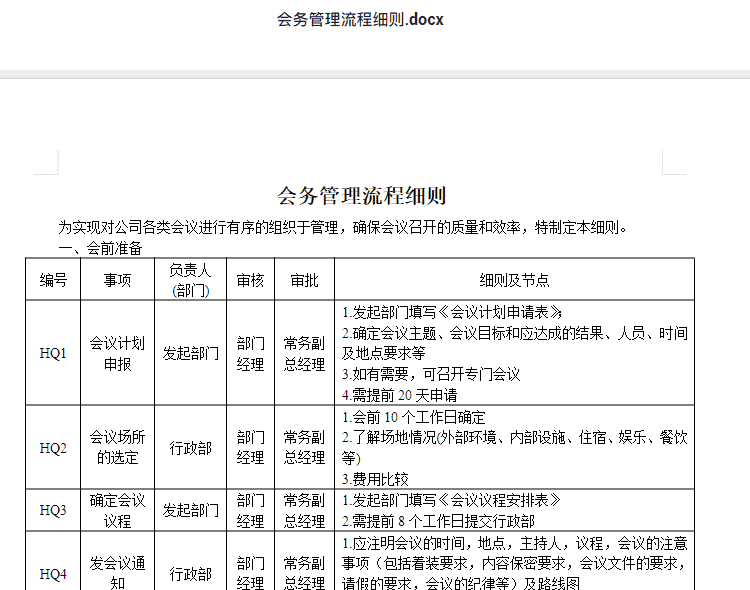The image size is (750, 590).
Task: Click line 3.费用比较
Action: (x=375, y=479)
